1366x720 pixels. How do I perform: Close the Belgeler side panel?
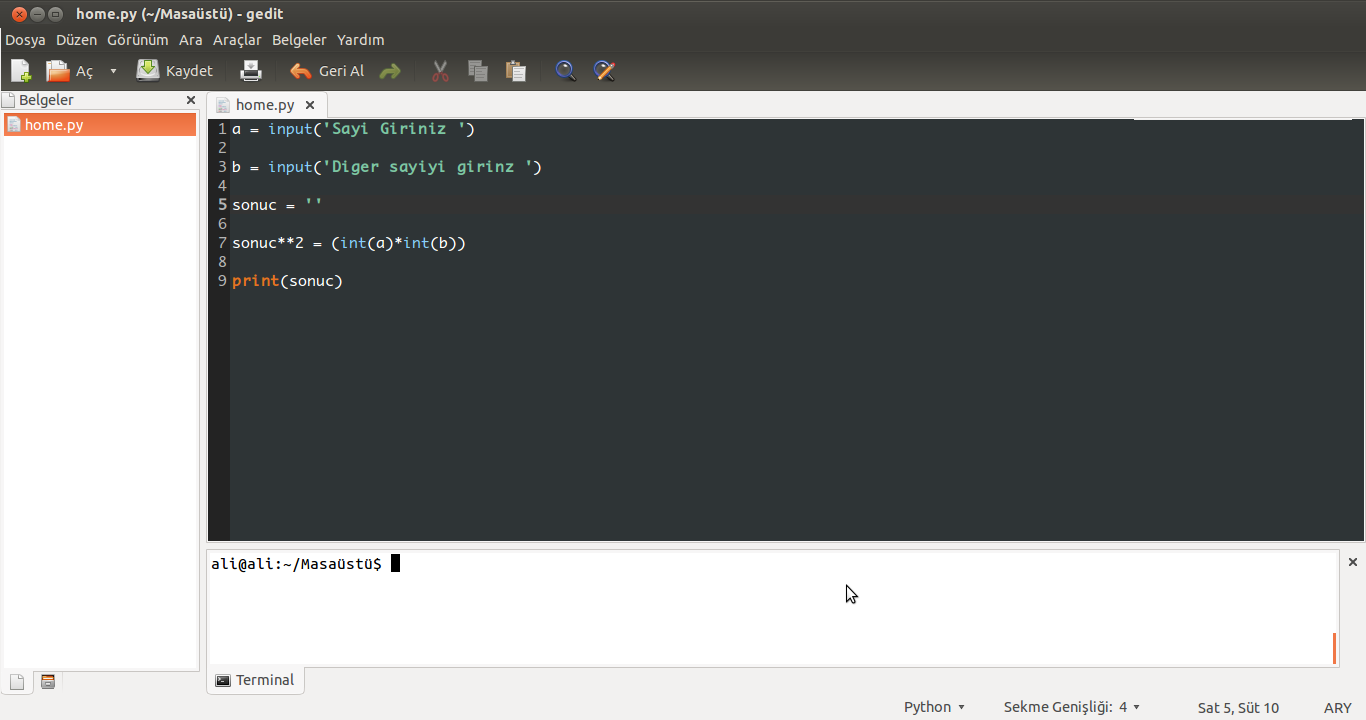tap(191, 100)
